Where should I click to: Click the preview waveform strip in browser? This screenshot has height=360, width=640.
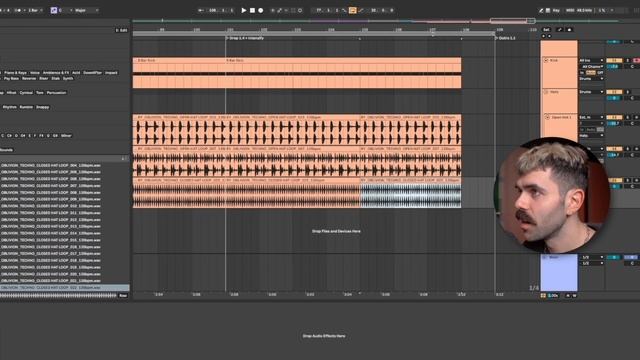coord(58,296)
